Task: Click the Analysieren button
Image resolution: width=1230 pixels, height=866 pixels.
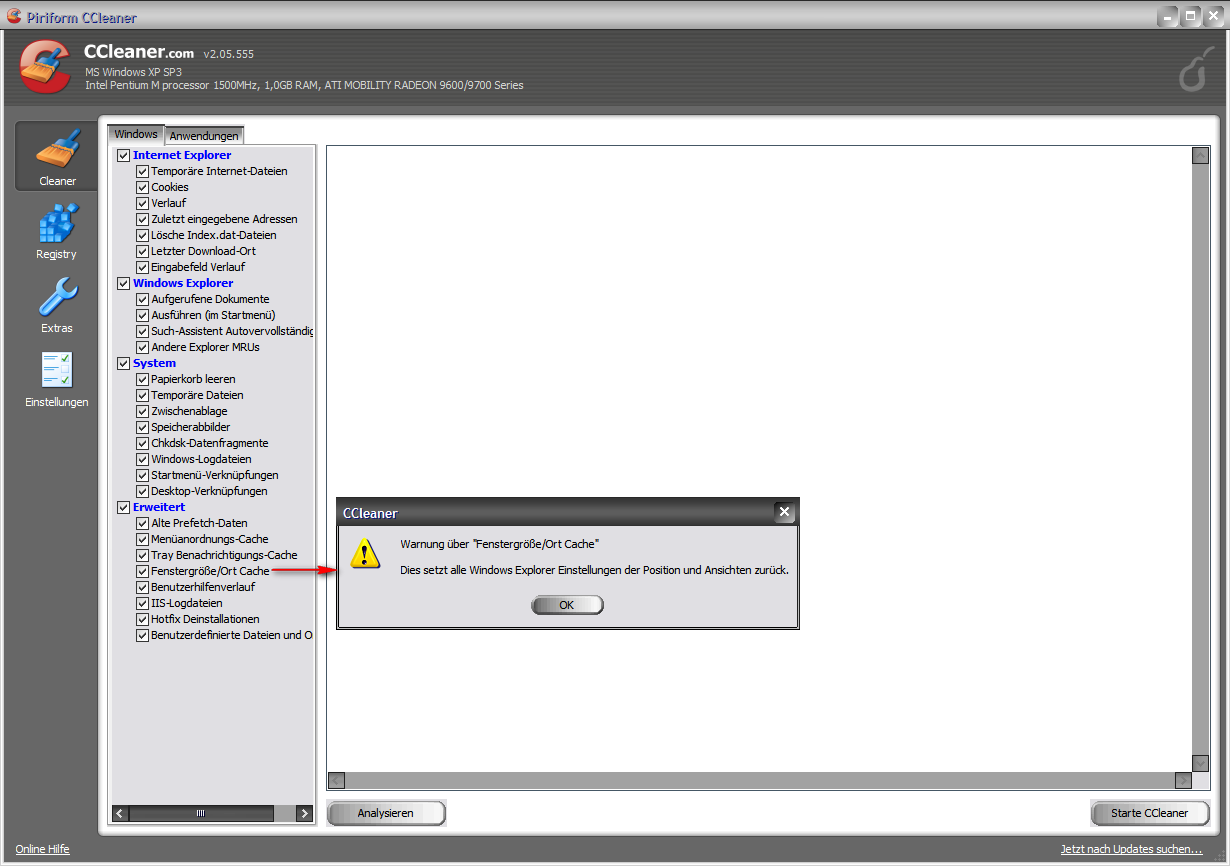Action: coord(386,813)
